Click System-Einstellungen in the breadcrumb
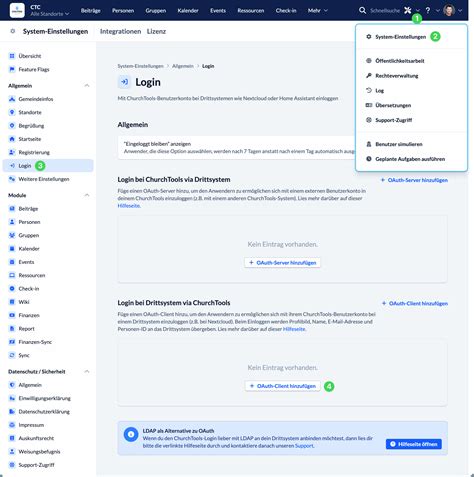This screenshot has width=474, height=477. (x=140, y=66)
